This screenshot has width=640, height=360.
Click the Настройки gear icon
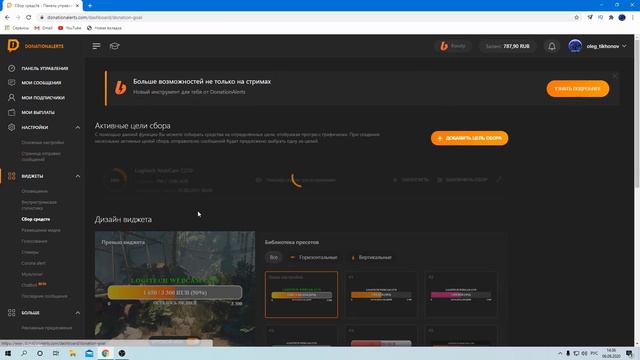pos(11,127)
